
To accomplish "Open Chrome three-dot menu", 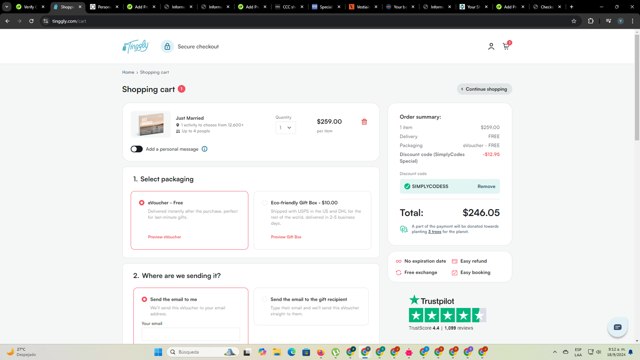I will coord(632,21).
